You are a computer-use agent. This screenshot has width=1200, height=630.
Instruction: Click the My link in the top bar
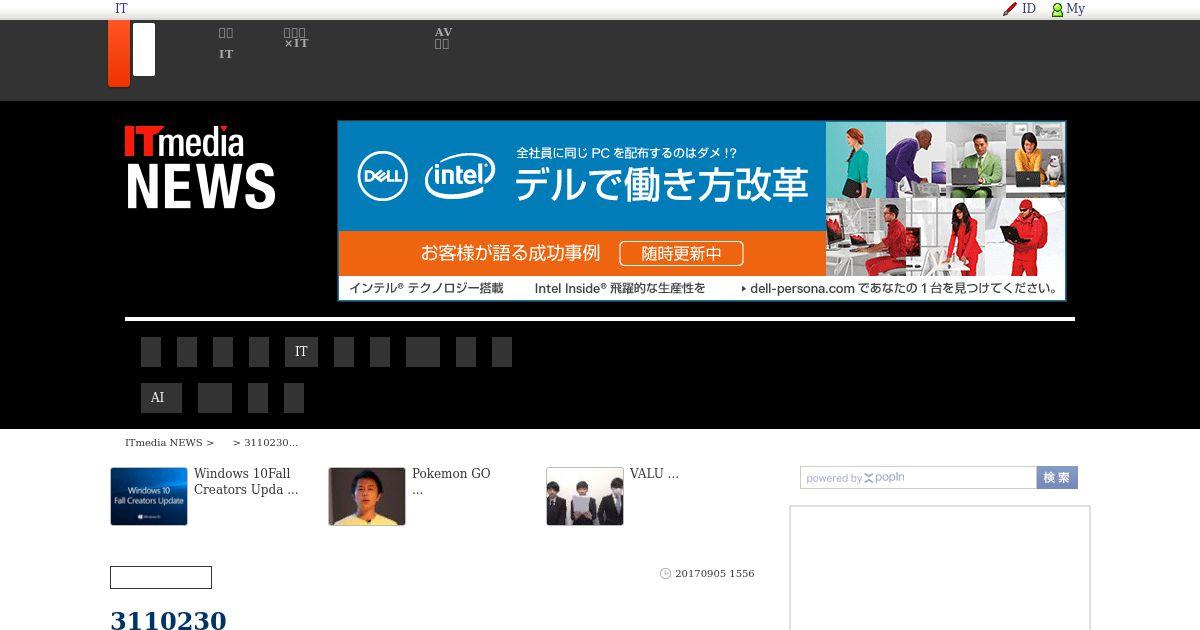point(1075,9)
